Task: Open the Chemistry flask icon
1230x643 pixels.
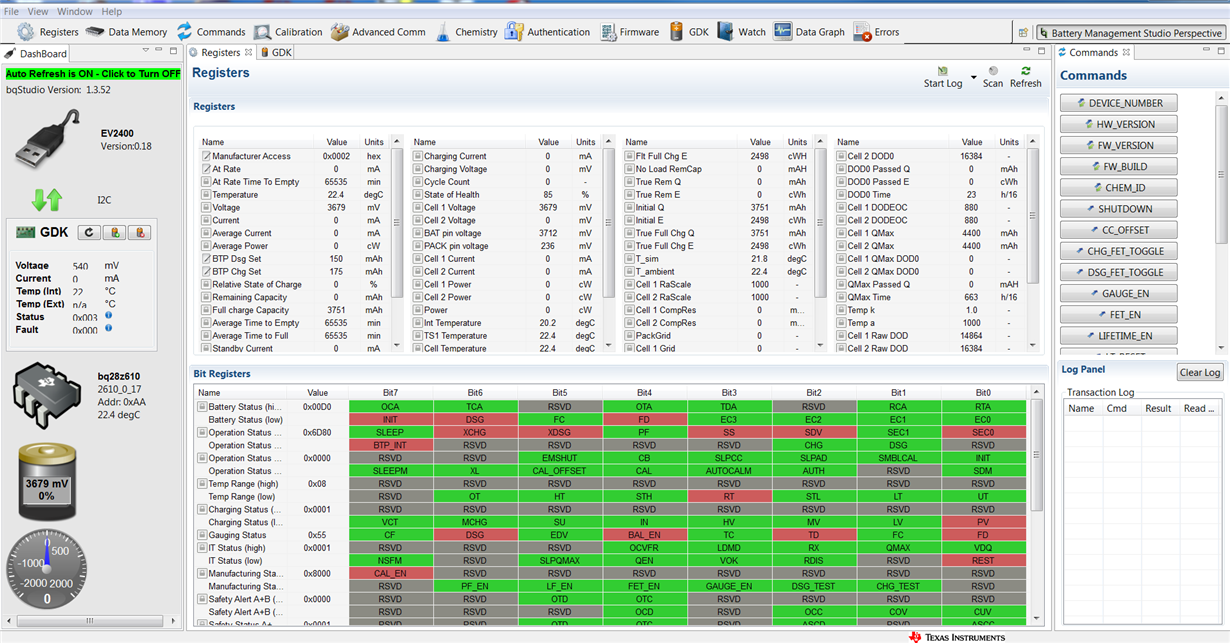Action: 442,32
